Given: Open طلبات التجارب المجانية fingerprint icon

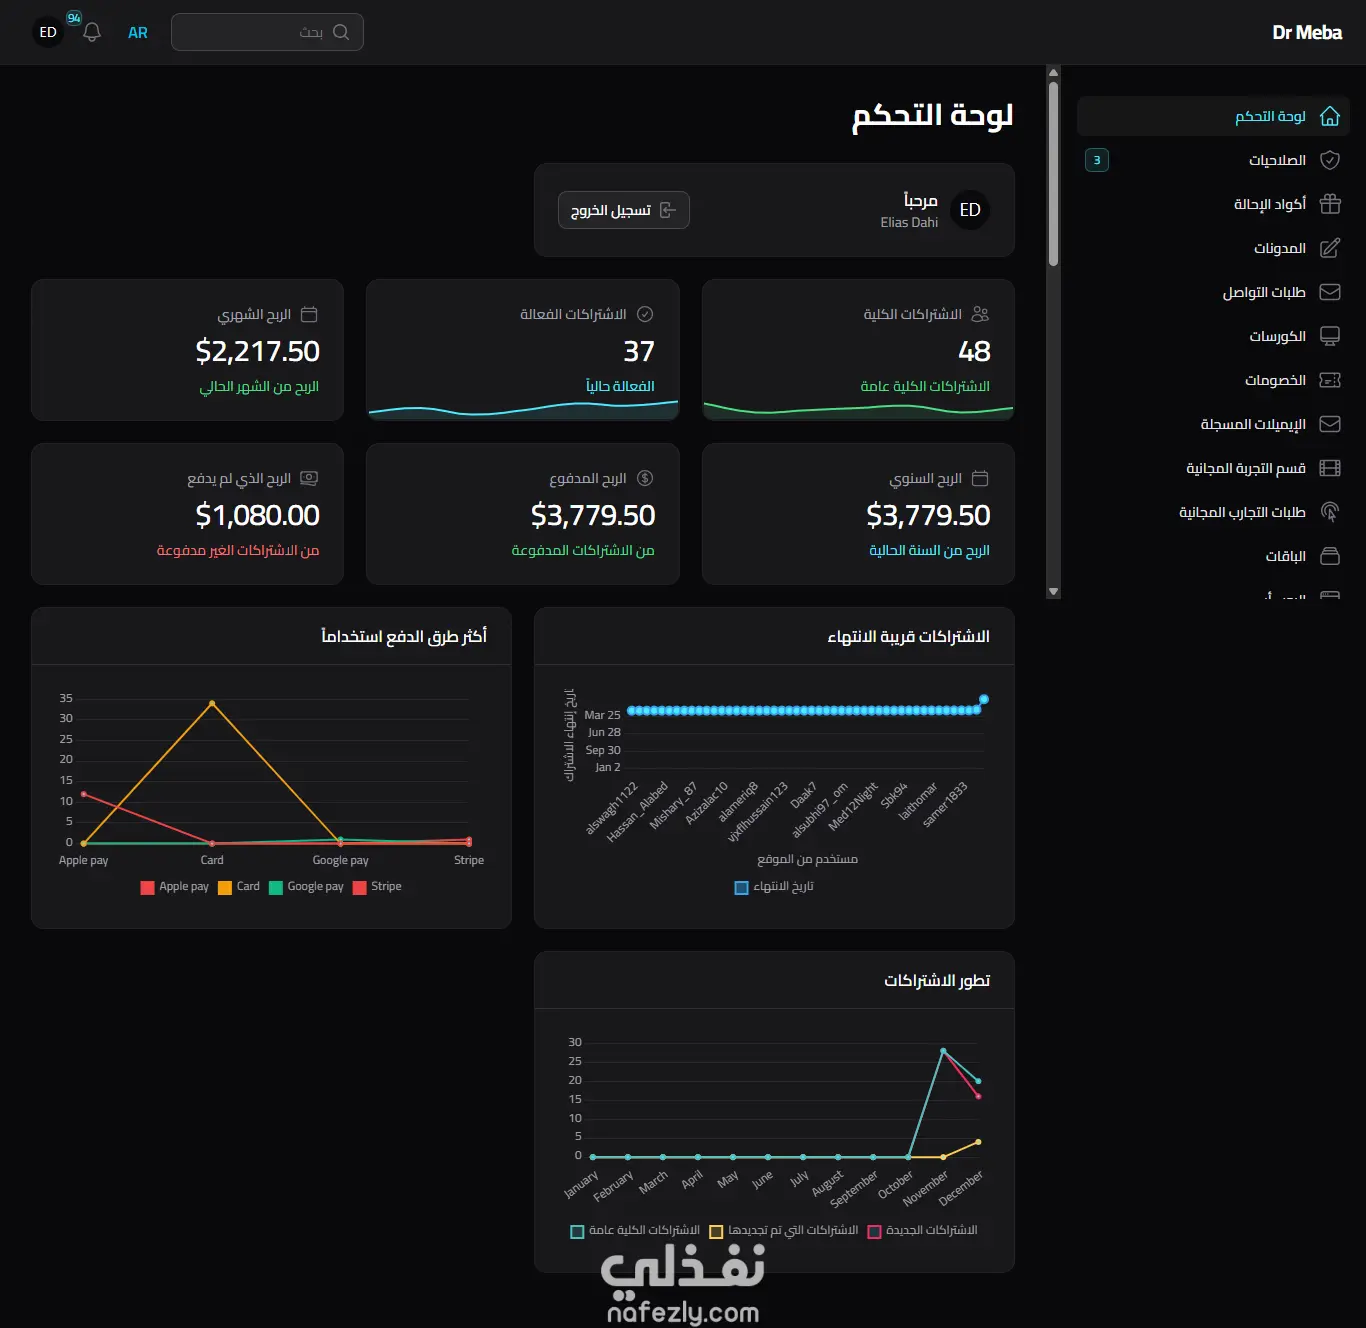Looking at the screenshot, I should click(1330, 512).
